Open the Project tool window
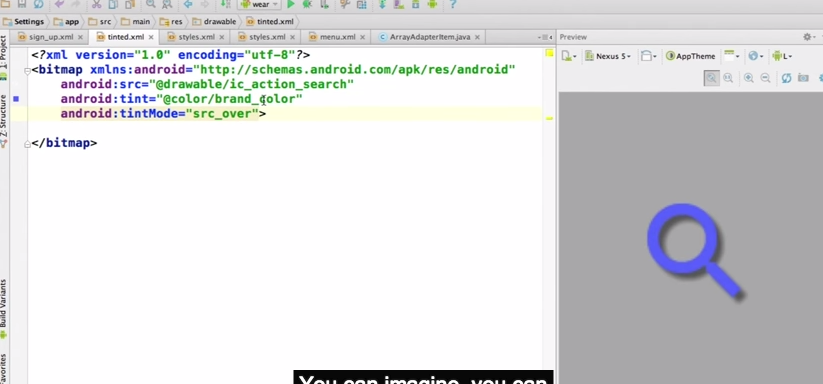The width and height of the screenshot is (823, 384). [4, 57]
